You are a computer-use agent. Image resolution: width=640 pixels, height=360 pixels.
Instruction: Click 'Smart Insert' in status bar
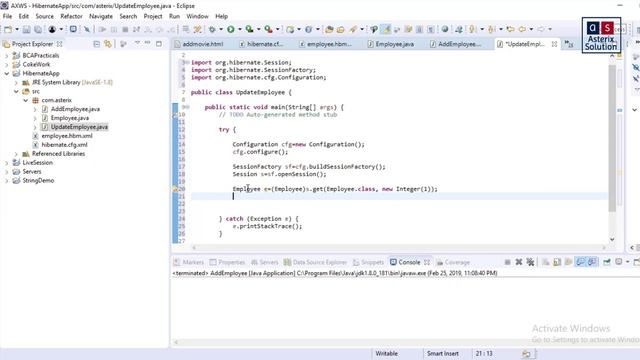(443, 353)
